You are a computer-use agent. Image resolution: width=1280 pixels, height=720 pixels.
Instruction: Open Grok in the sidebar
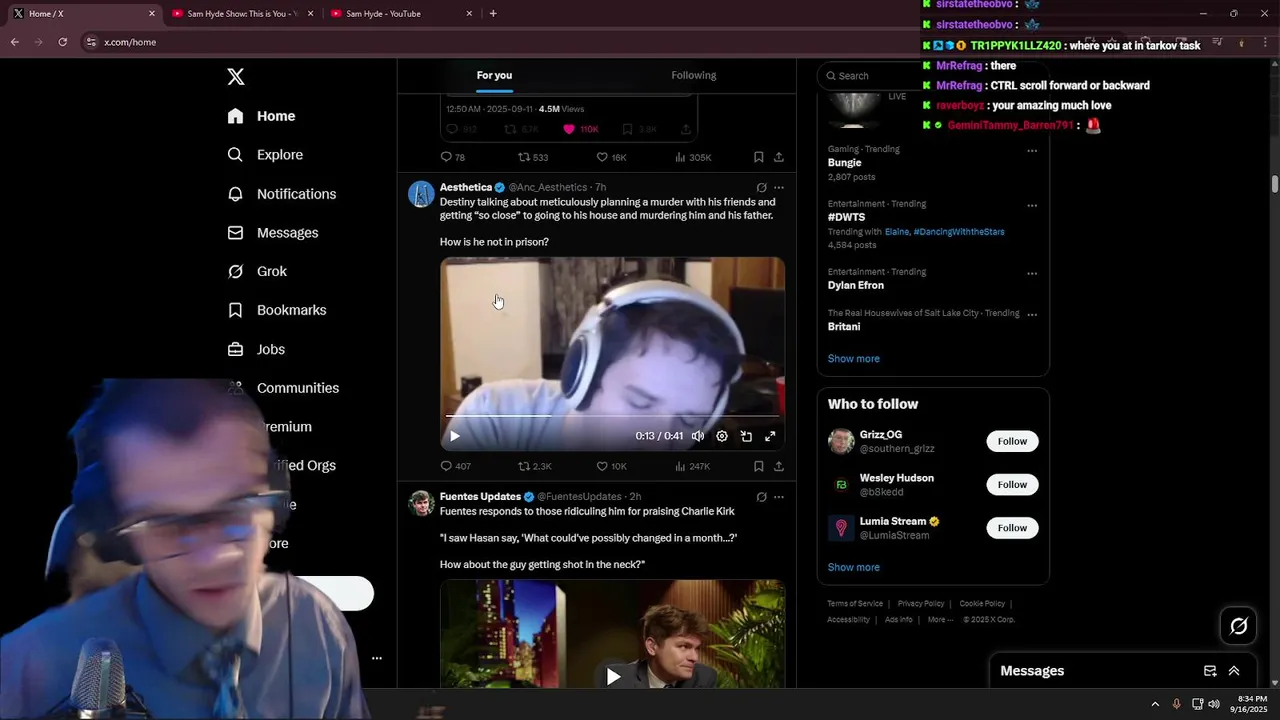pos(256,272)
